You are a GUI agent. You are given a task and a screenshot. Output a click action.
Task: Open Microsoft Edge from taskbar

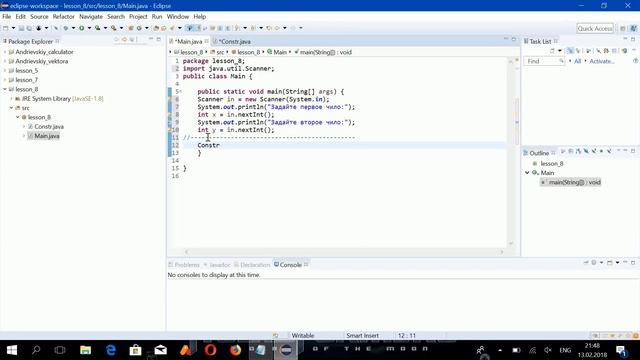(x=111, y=350)
